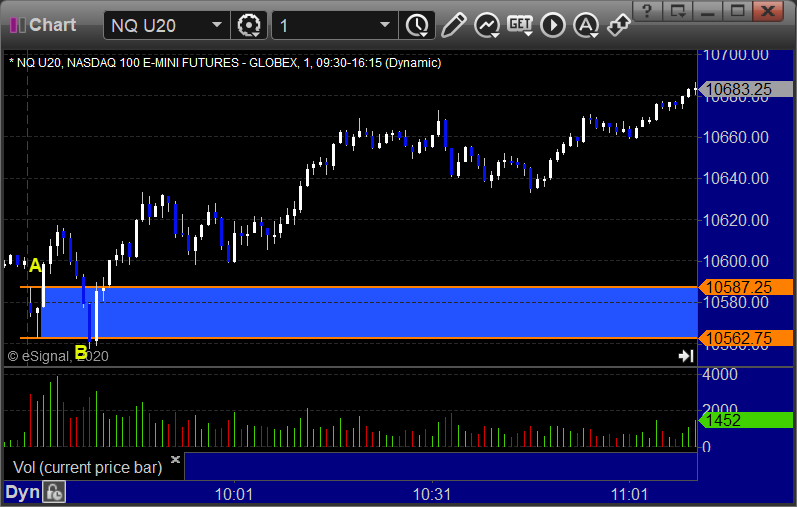The image size is (797, 507).
Task: Click the upper orange line at 10587.25
Action: tap(358, 287)
